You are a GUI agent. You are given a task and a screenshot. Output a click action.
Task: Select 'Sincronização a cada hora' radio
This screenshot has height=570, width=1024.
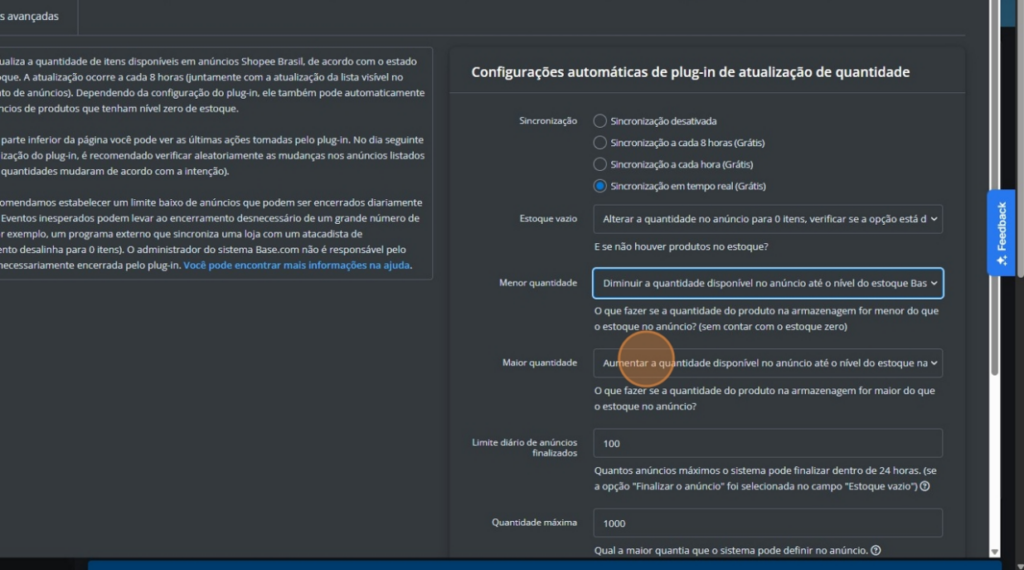(x=600, y=164)
